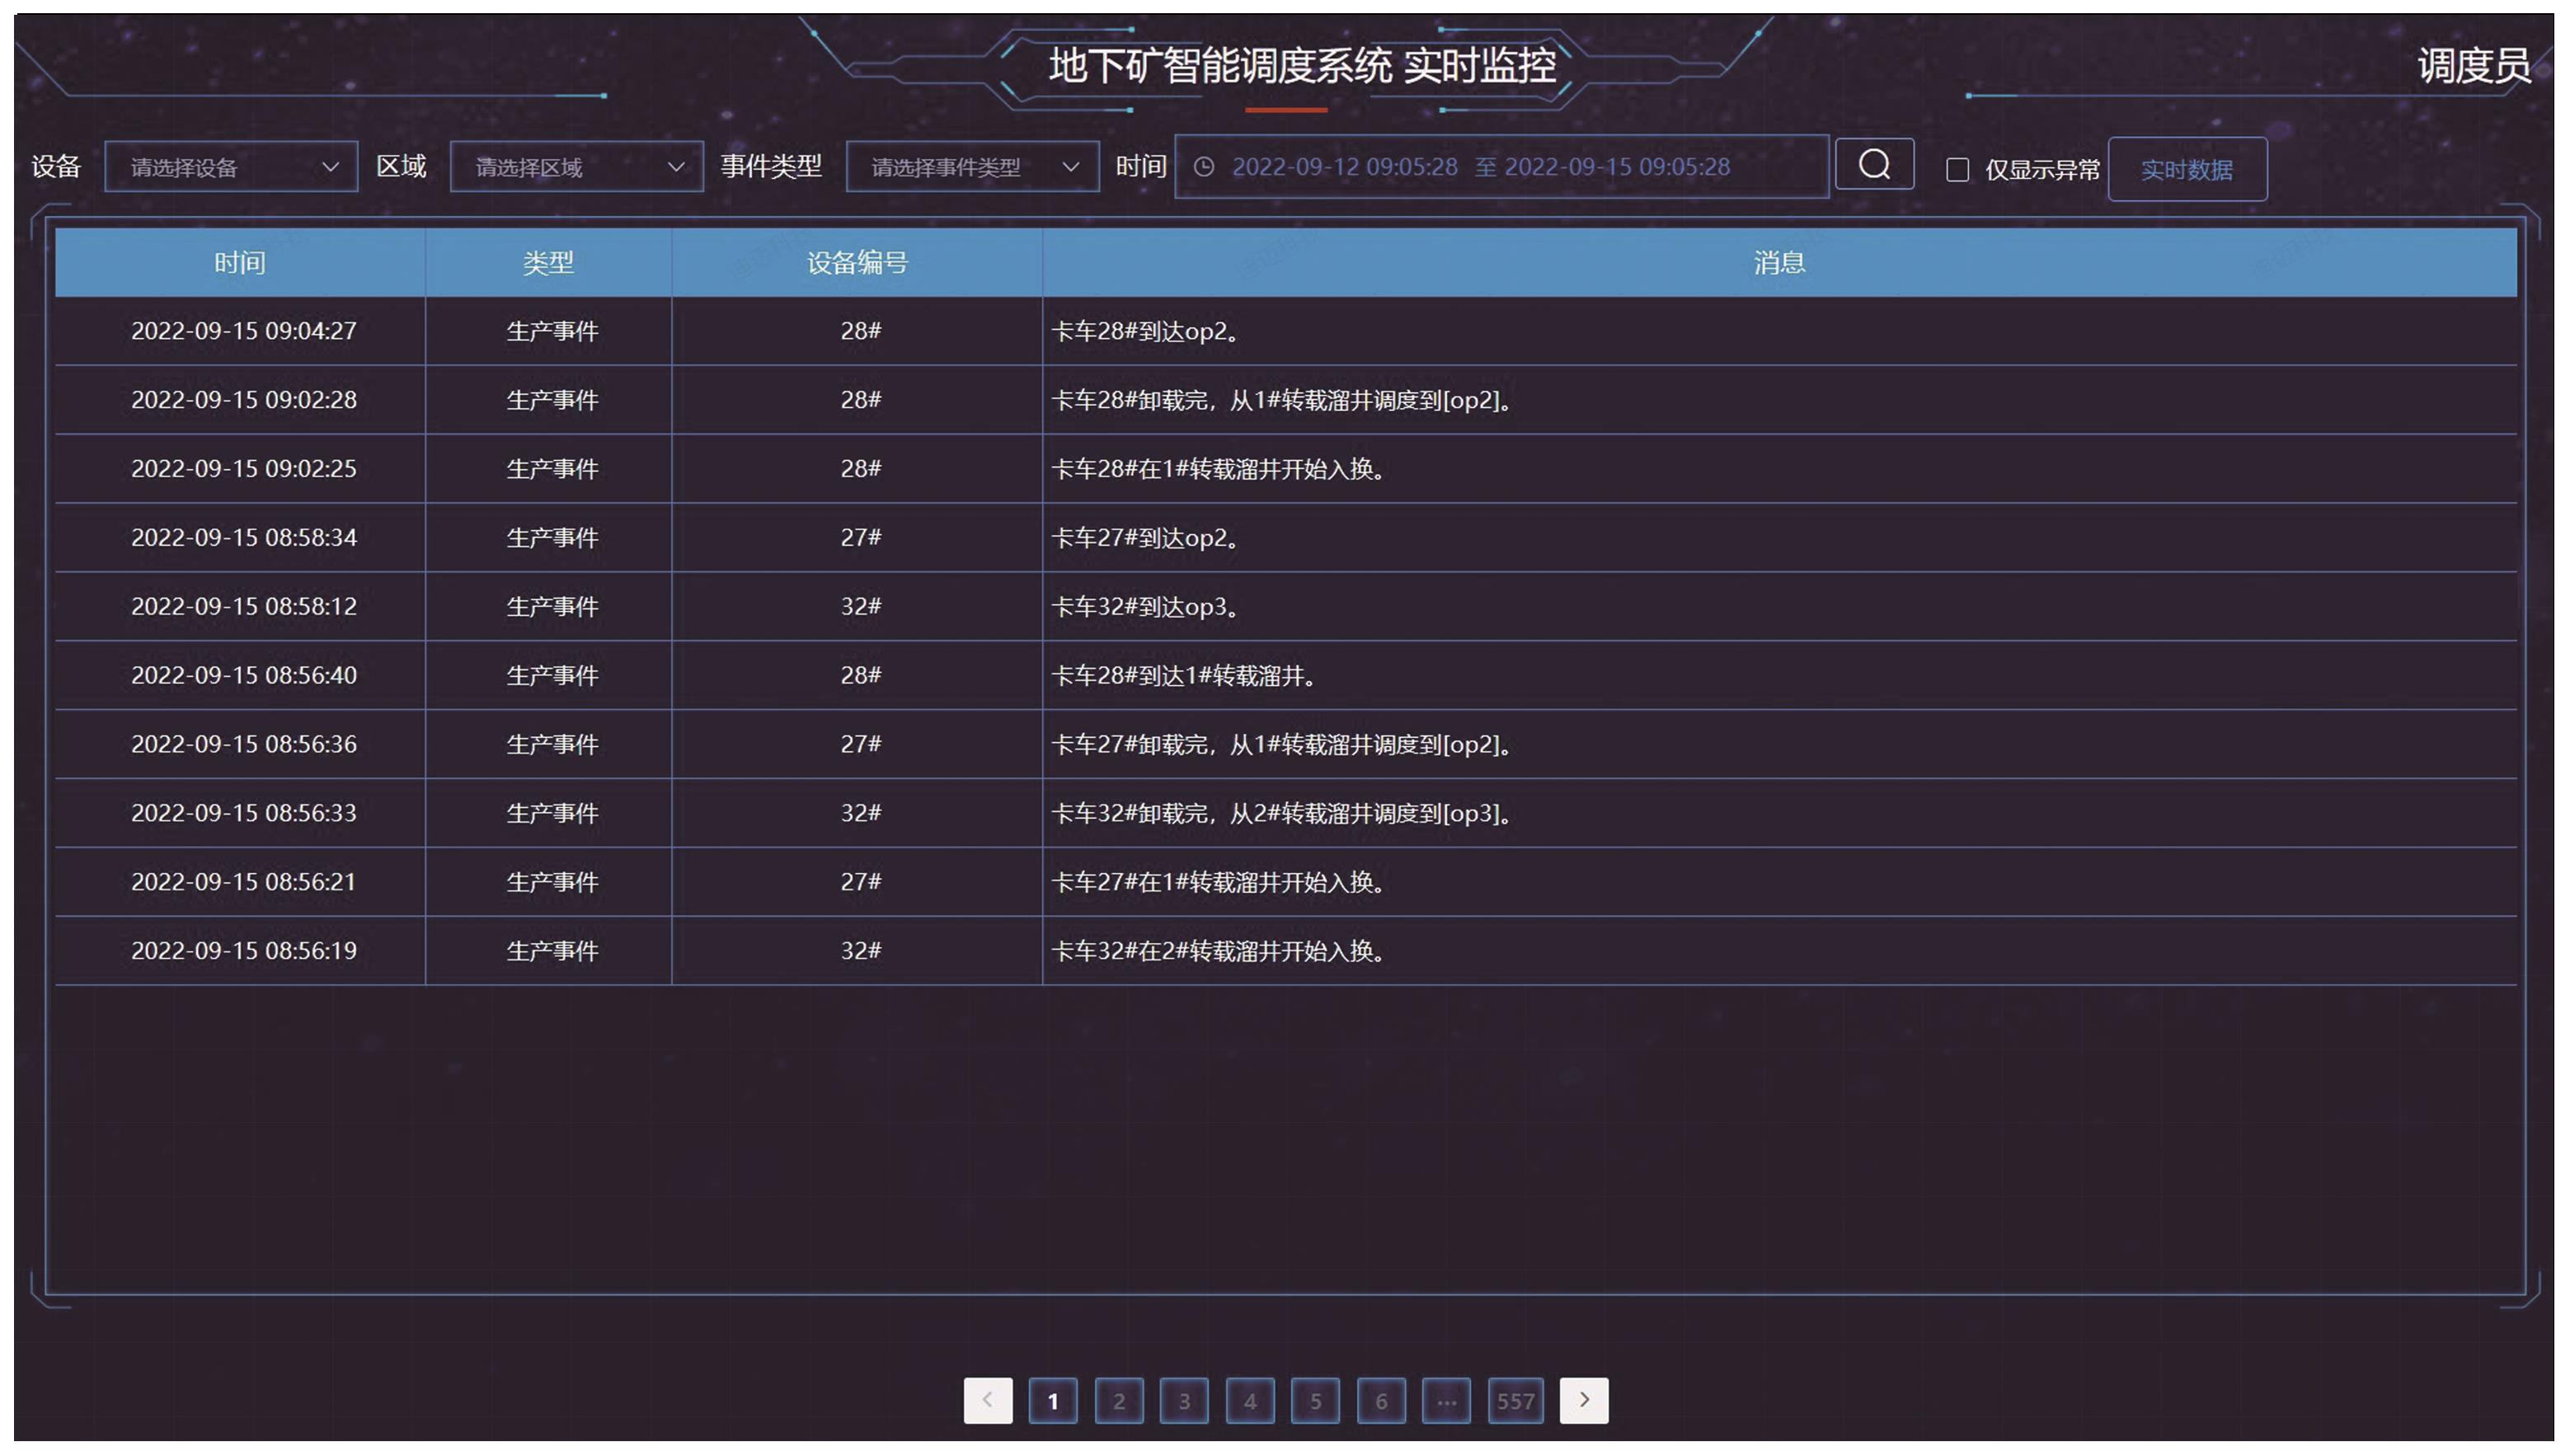
Task: Click the 时间 column header
Action: 240,263
